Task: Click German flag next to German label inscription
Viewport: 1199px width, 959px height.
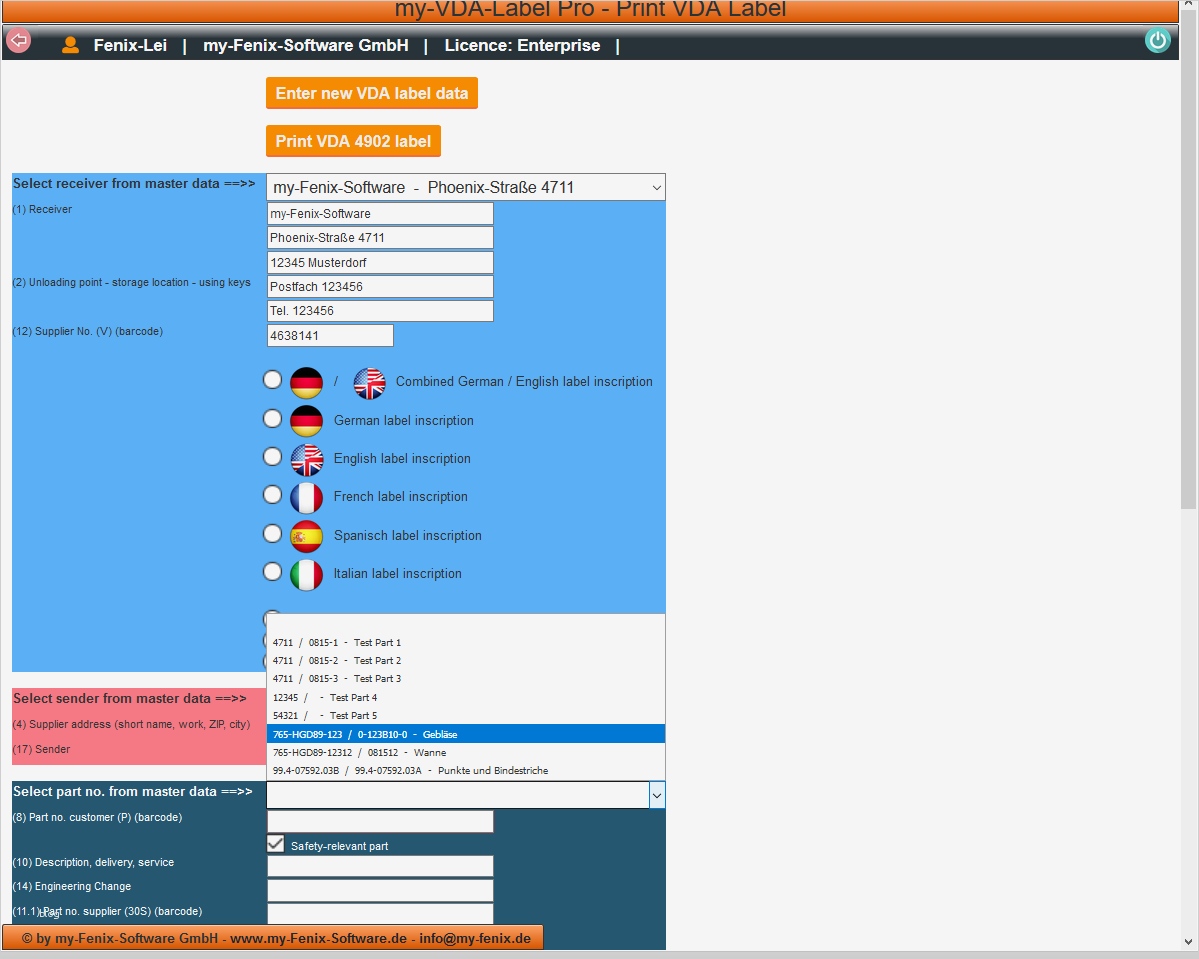Action: click(x=307, y=421)
